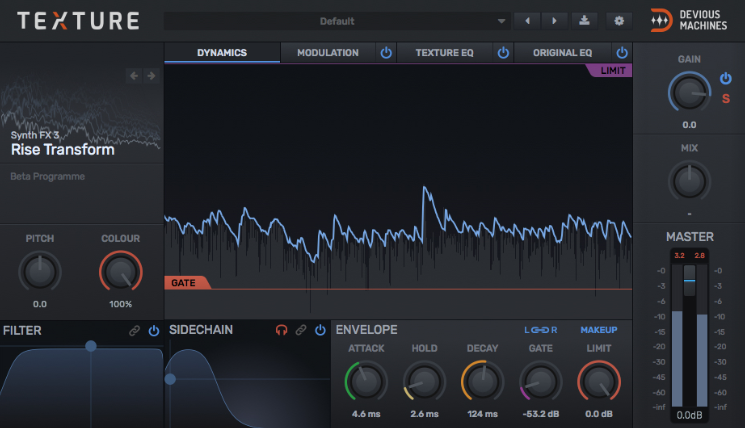The image size is (745, 428).
Task: Toggle the Texture EQ power button
Action: pyautogui.click(x=503, y=53)
